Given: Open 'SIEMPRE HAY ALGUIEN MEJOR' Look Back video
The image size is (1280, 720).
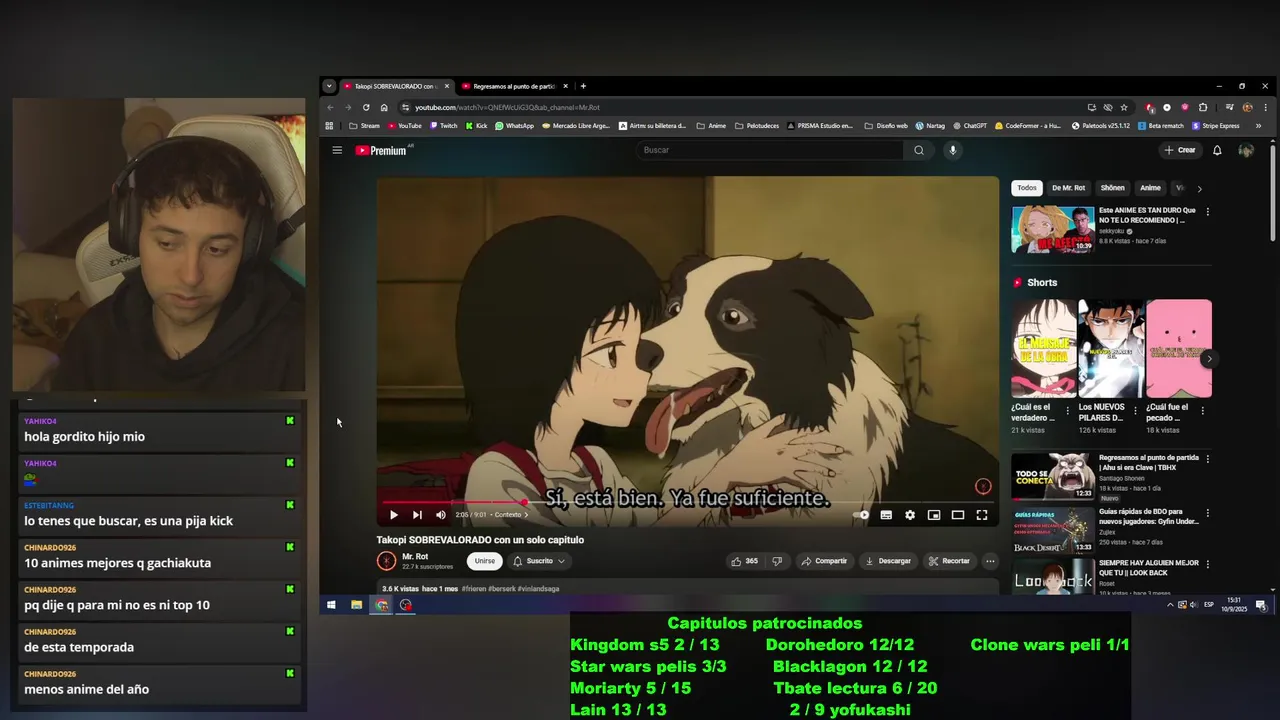Looking at the screenshot, I should point(1053,577).
